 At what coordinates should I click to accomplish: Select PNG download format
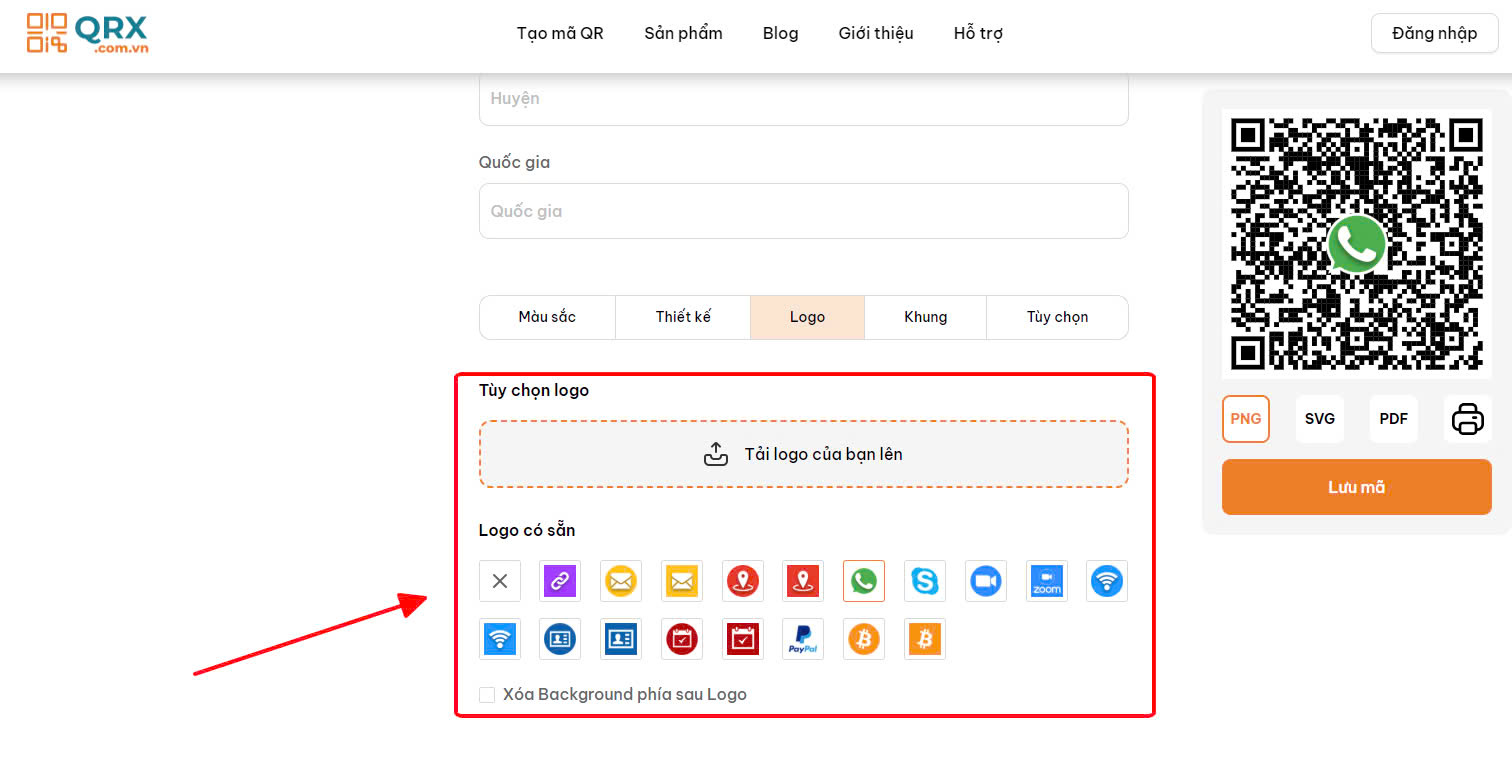click(1246, 419)
